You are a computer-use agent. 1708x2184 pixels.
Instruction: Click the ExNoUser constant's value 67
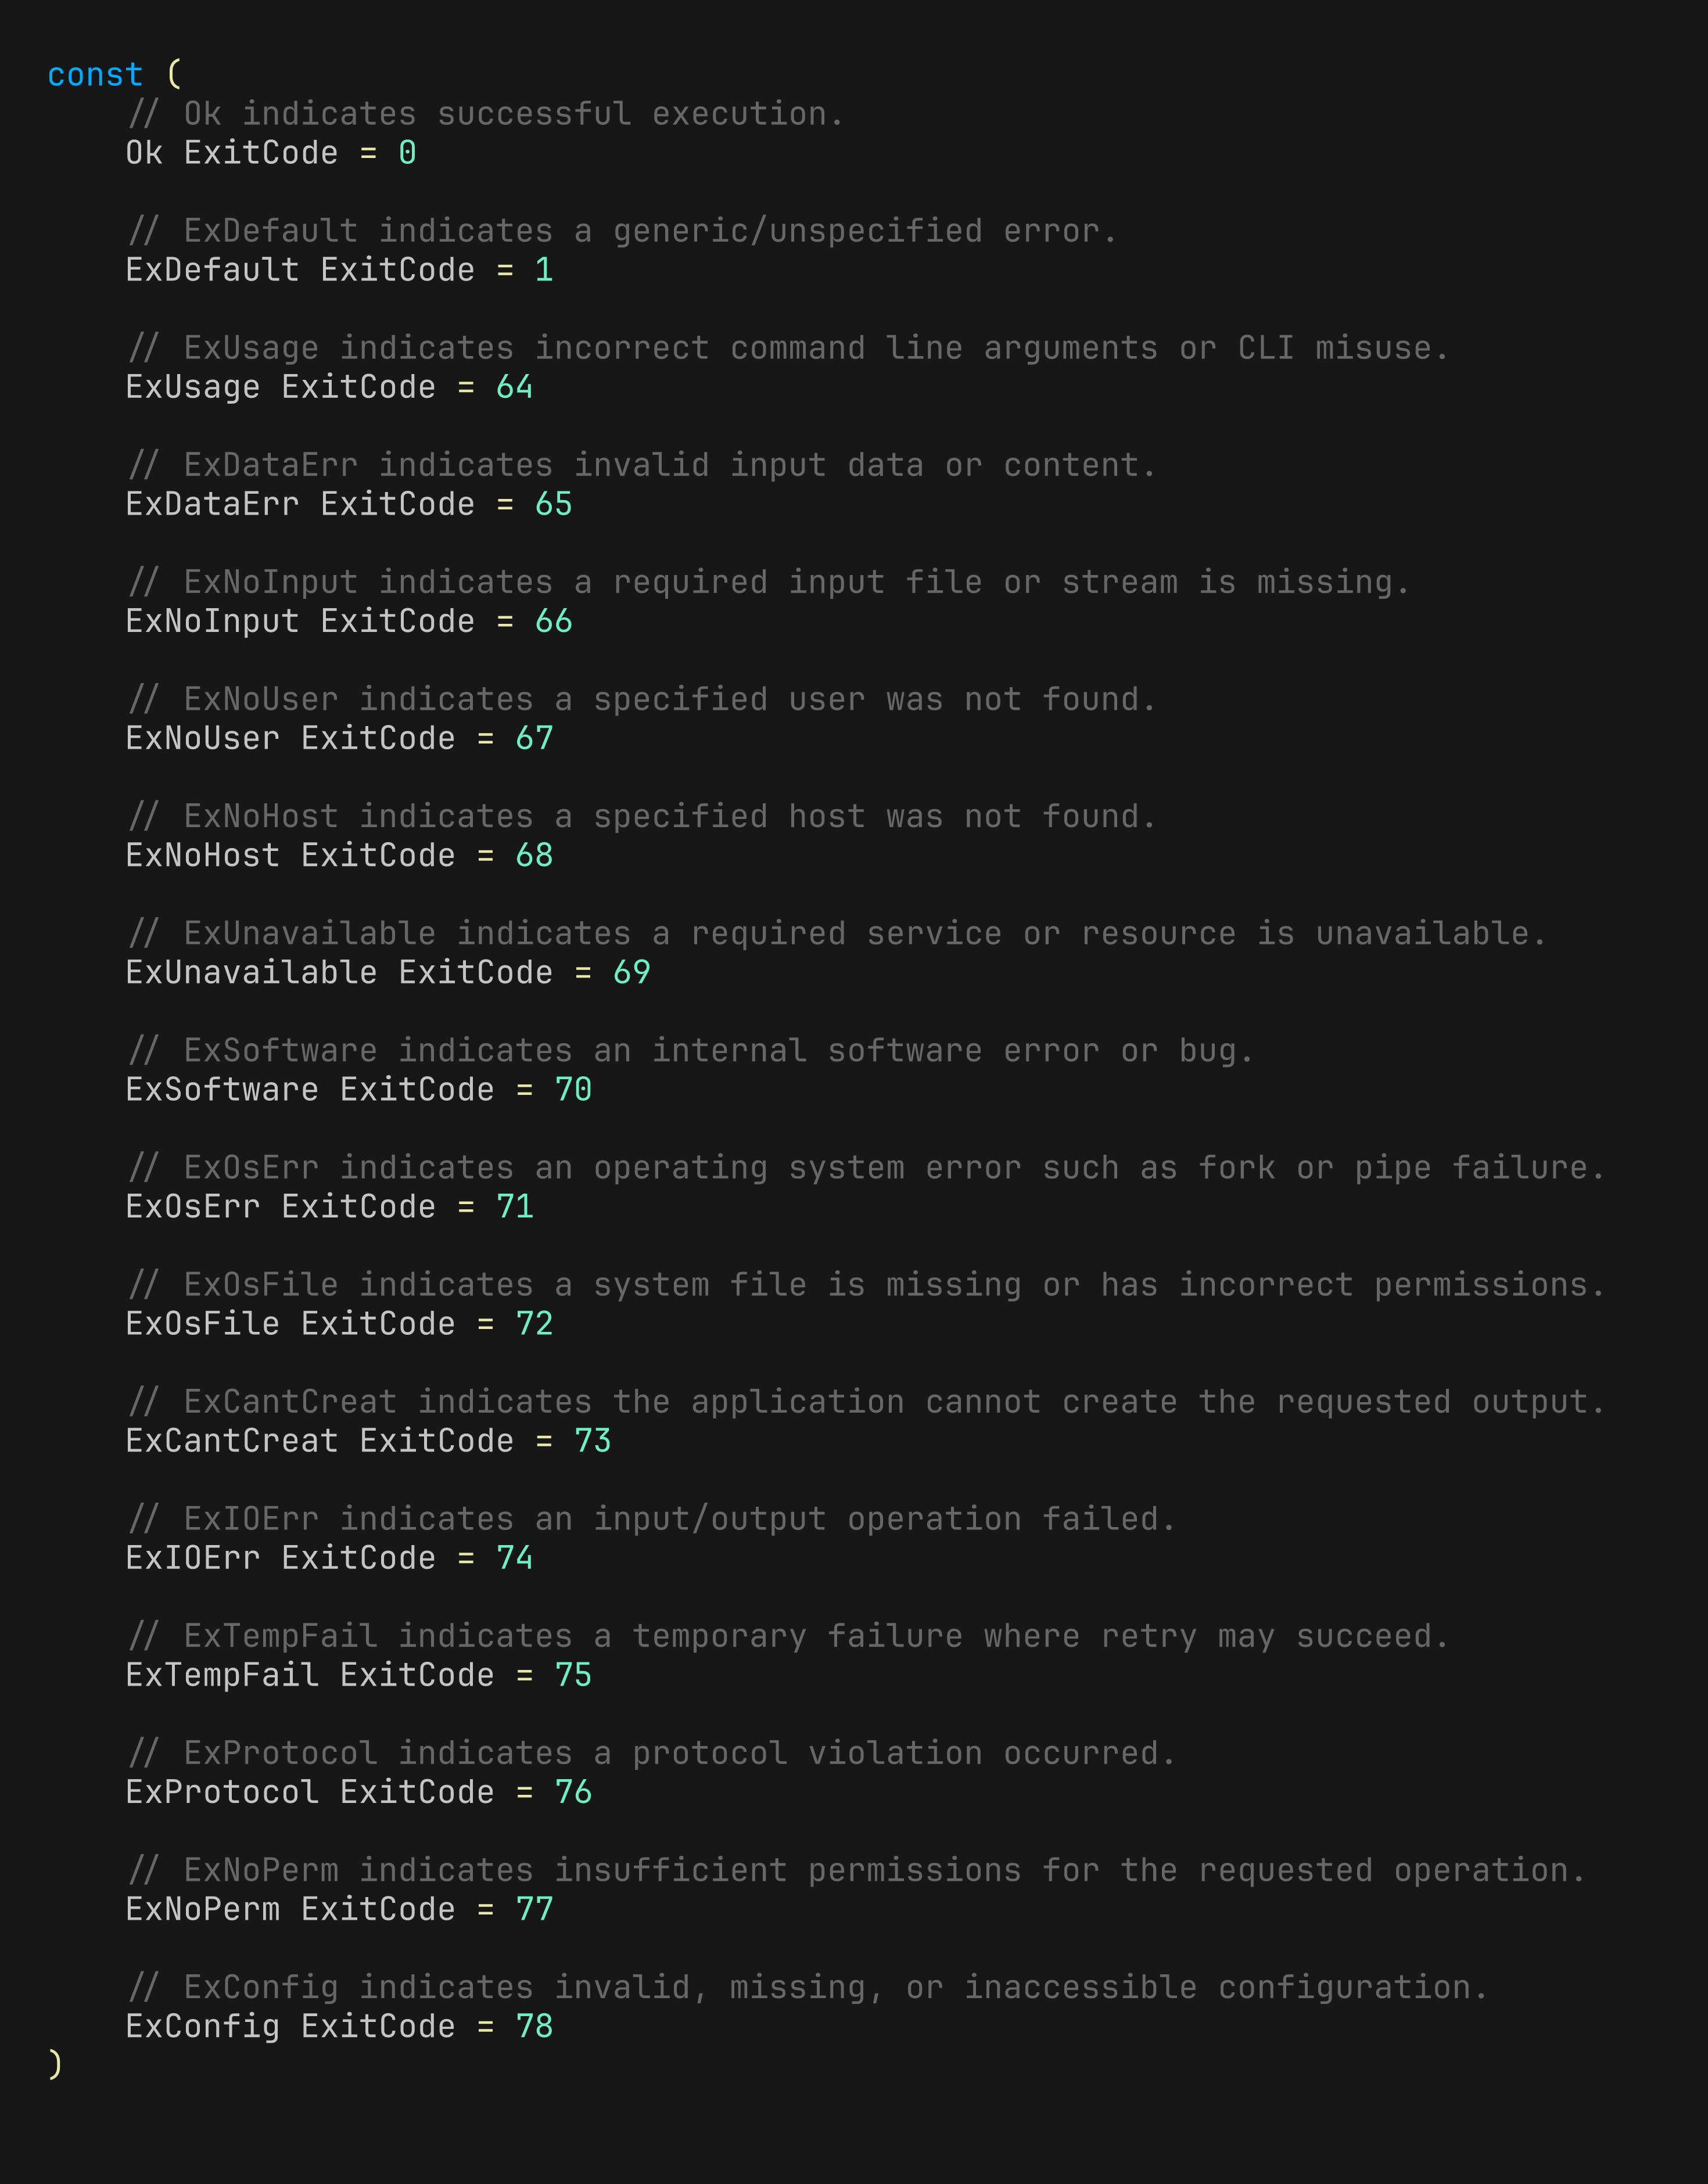click(x=534, y=738)
